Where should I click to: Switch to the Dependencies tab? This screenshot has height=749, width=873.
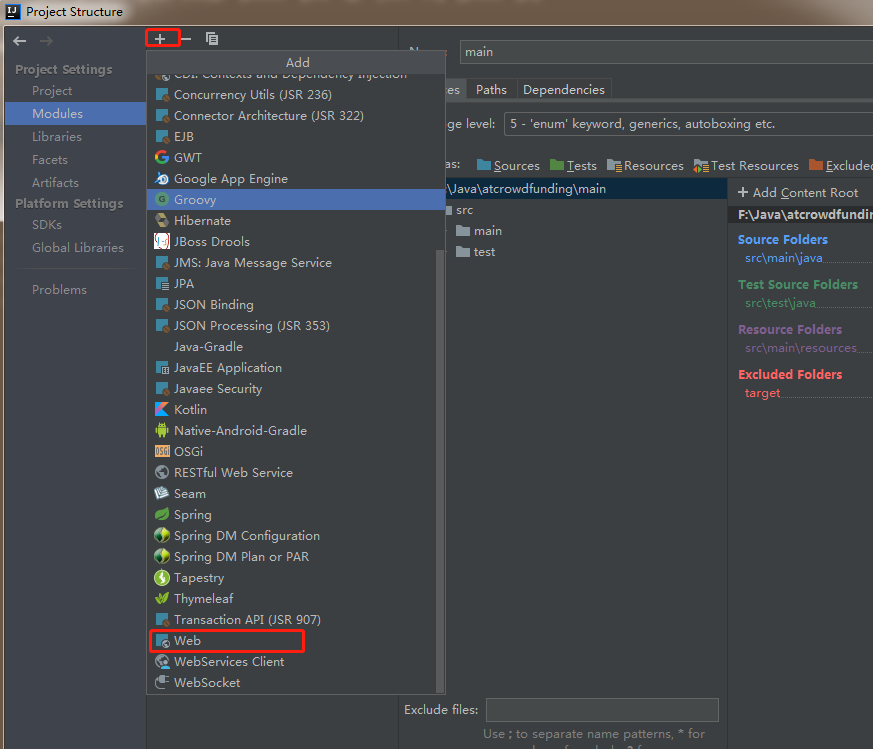564,90
